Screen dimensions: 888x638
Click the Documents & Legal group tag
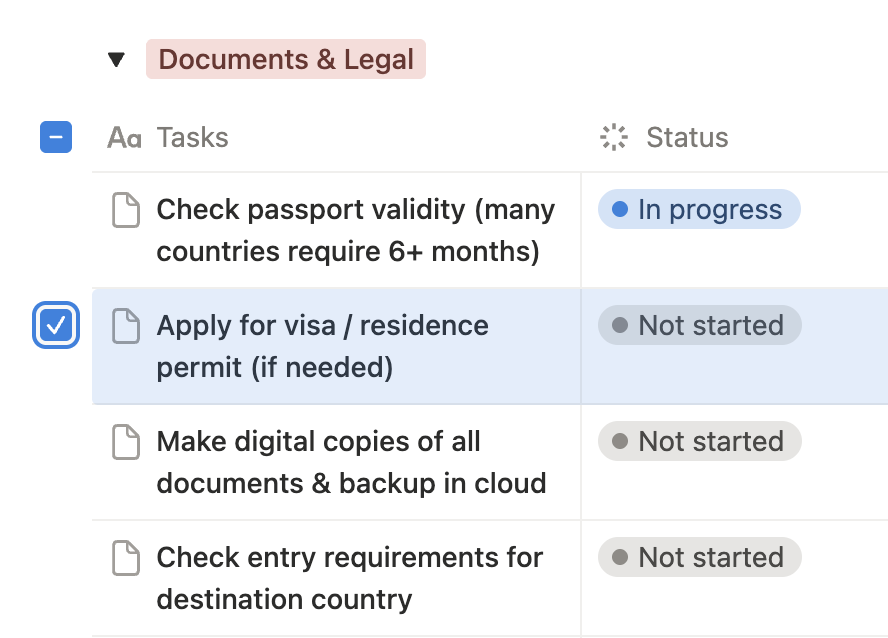pos(286,60)
